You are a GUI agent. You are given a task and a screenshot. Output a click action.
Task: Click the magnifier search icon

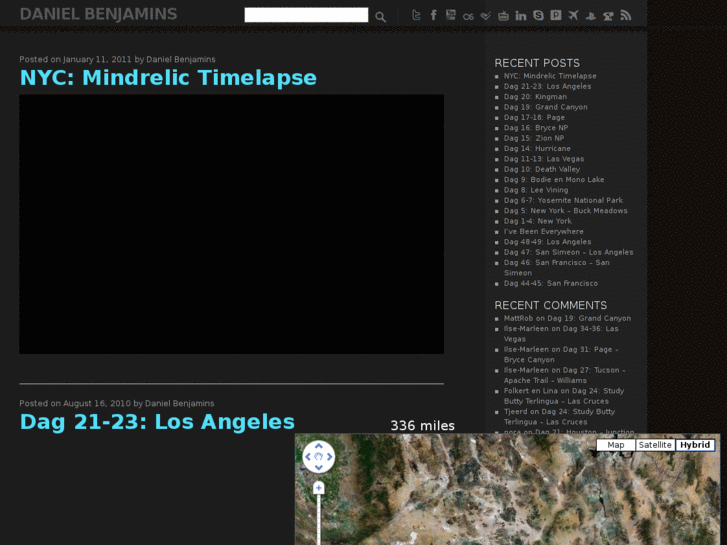click(380, 17)
